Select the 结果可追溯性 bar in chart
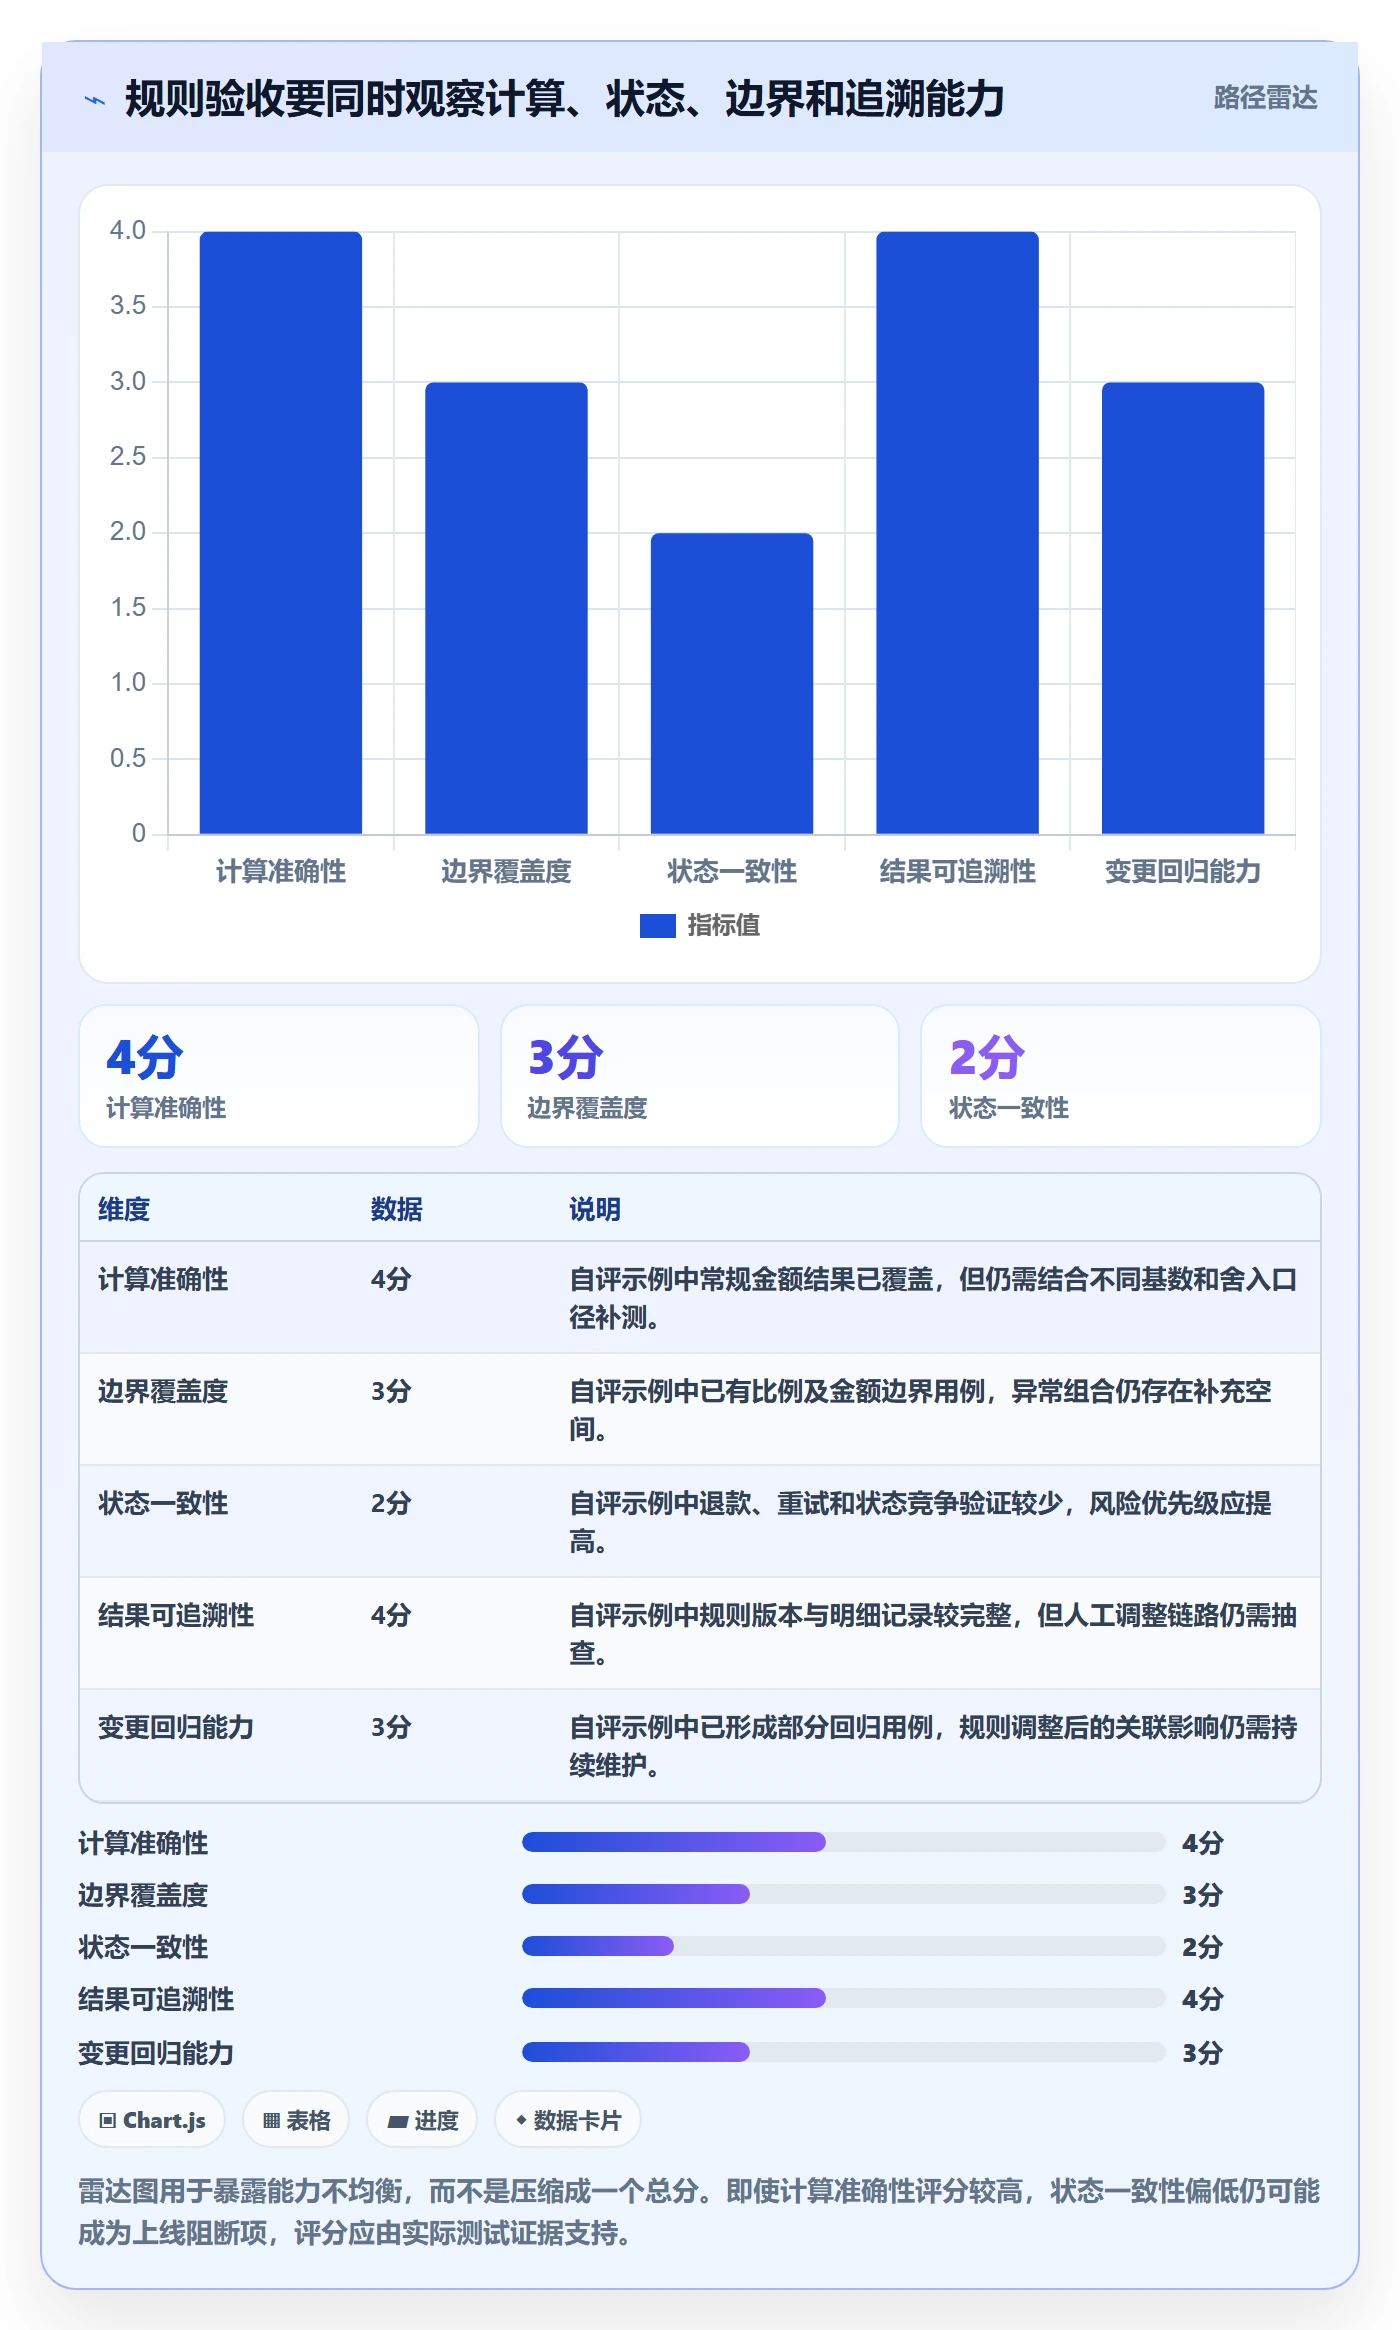The height and width of the screenshot is (2330, 1400). coord(957,532)
